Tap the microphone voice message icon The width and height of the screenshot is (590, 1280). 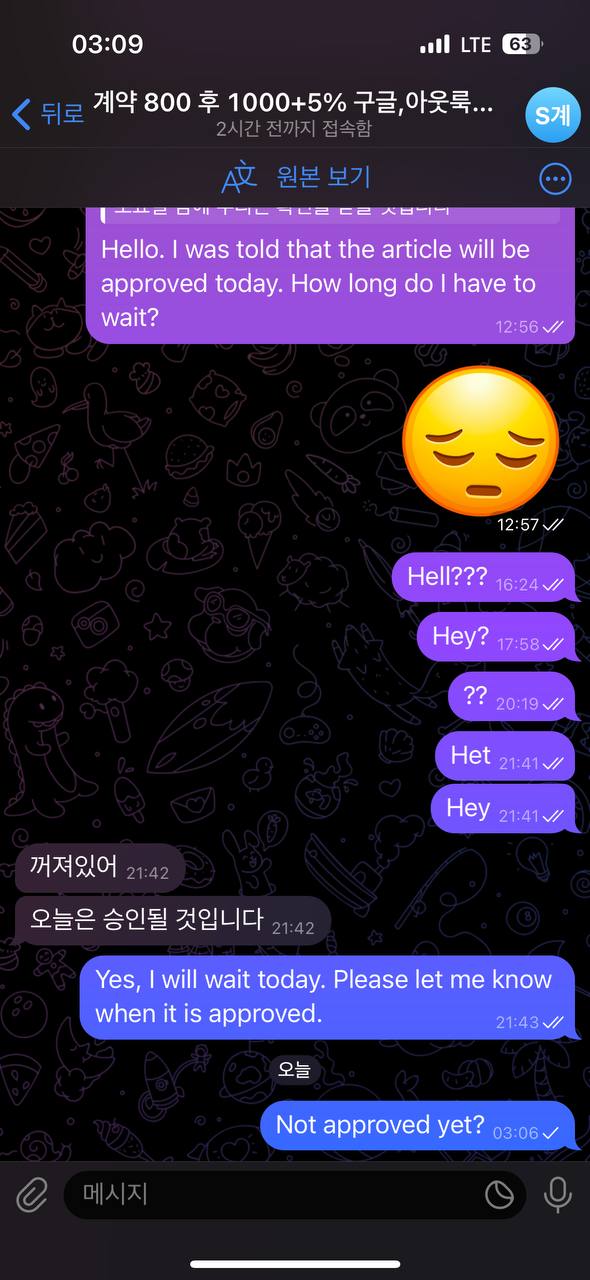(x=557, y=1194)
